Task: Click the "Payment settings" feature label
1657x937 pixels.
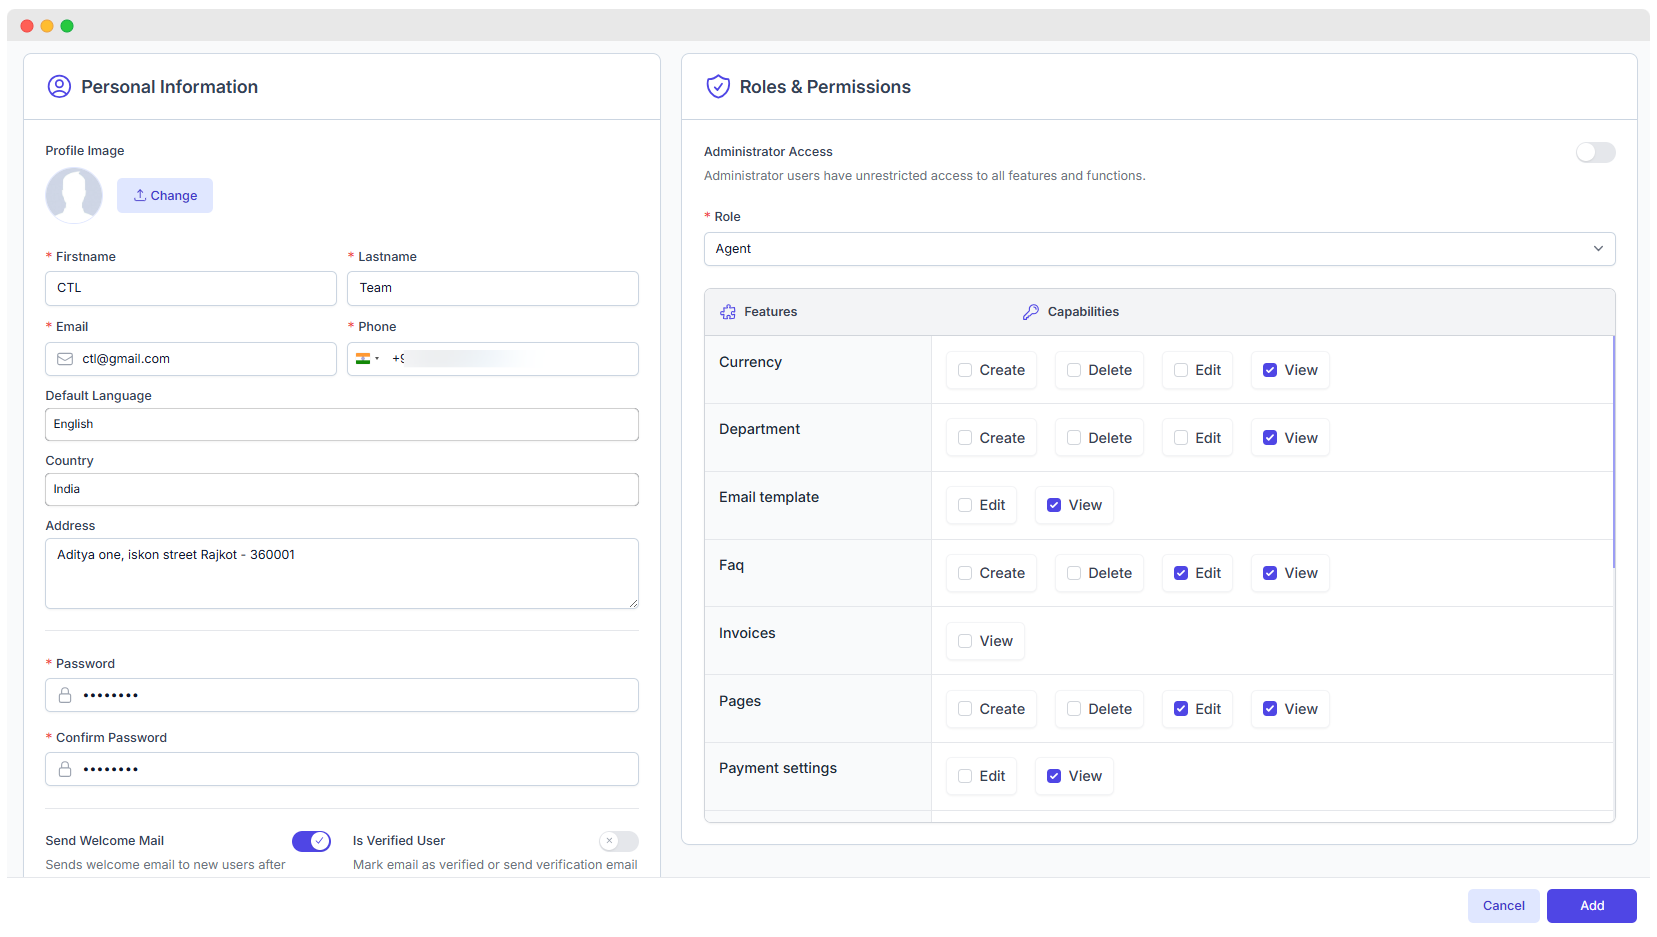Action: pyautogui.click(x=778, y=768)
